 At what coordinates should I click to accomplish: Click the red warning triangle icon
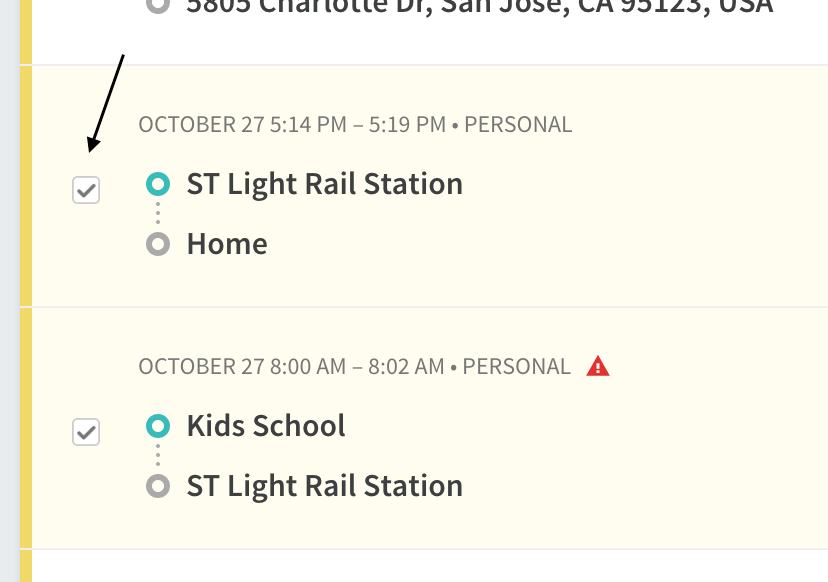click(598, 366)
